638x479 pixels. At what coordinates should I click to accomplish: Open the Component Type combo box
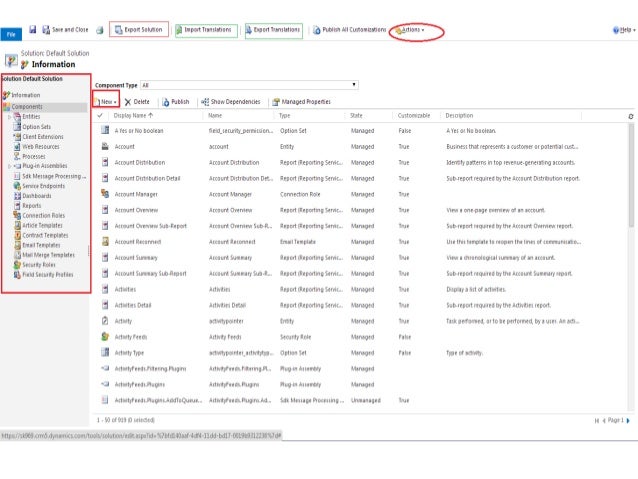point(249,85)
